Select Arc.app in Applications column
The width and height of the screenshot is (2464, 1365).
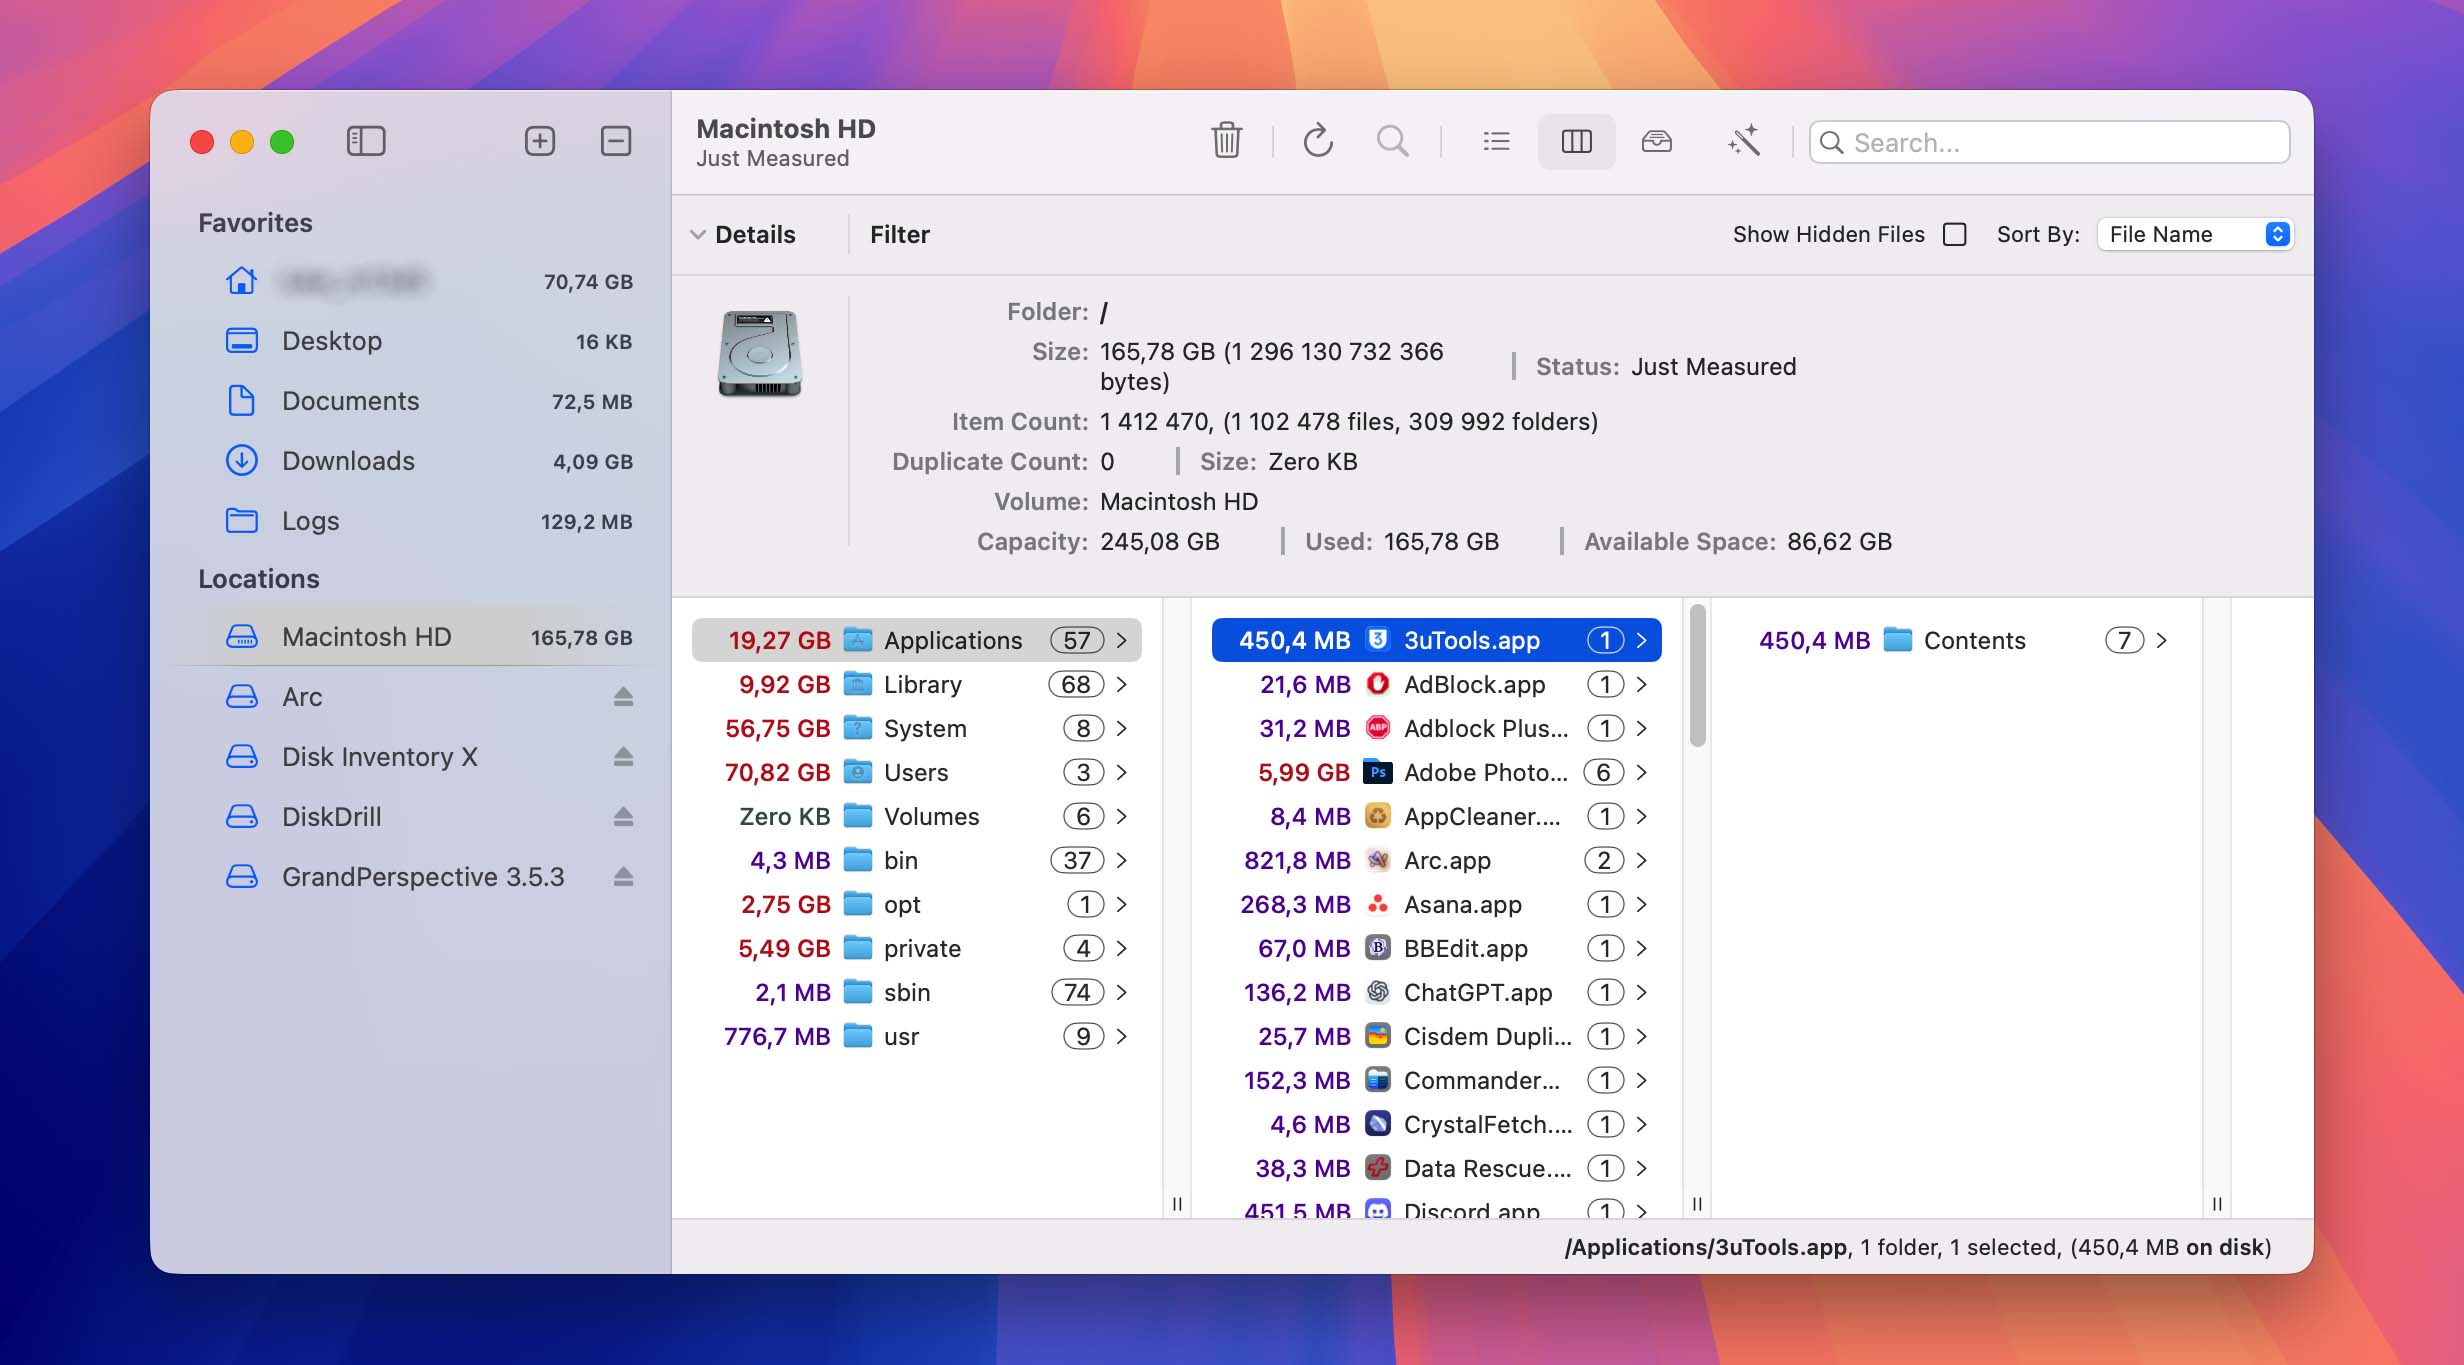(1436, 860)
